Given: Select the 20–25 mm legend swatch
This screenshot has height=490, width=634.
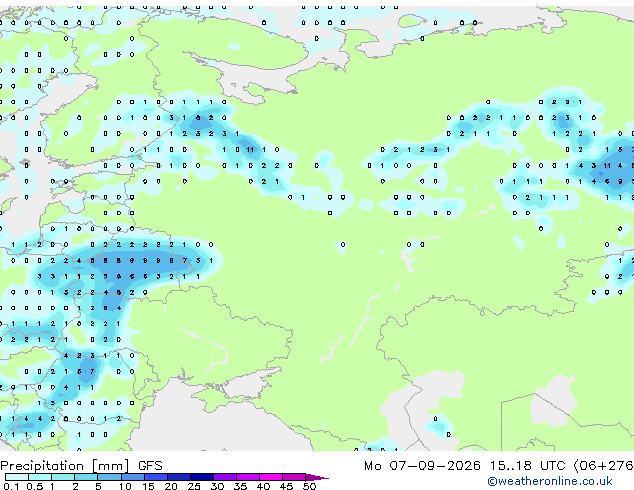Looking at the screenshot, I should (178, 477).
